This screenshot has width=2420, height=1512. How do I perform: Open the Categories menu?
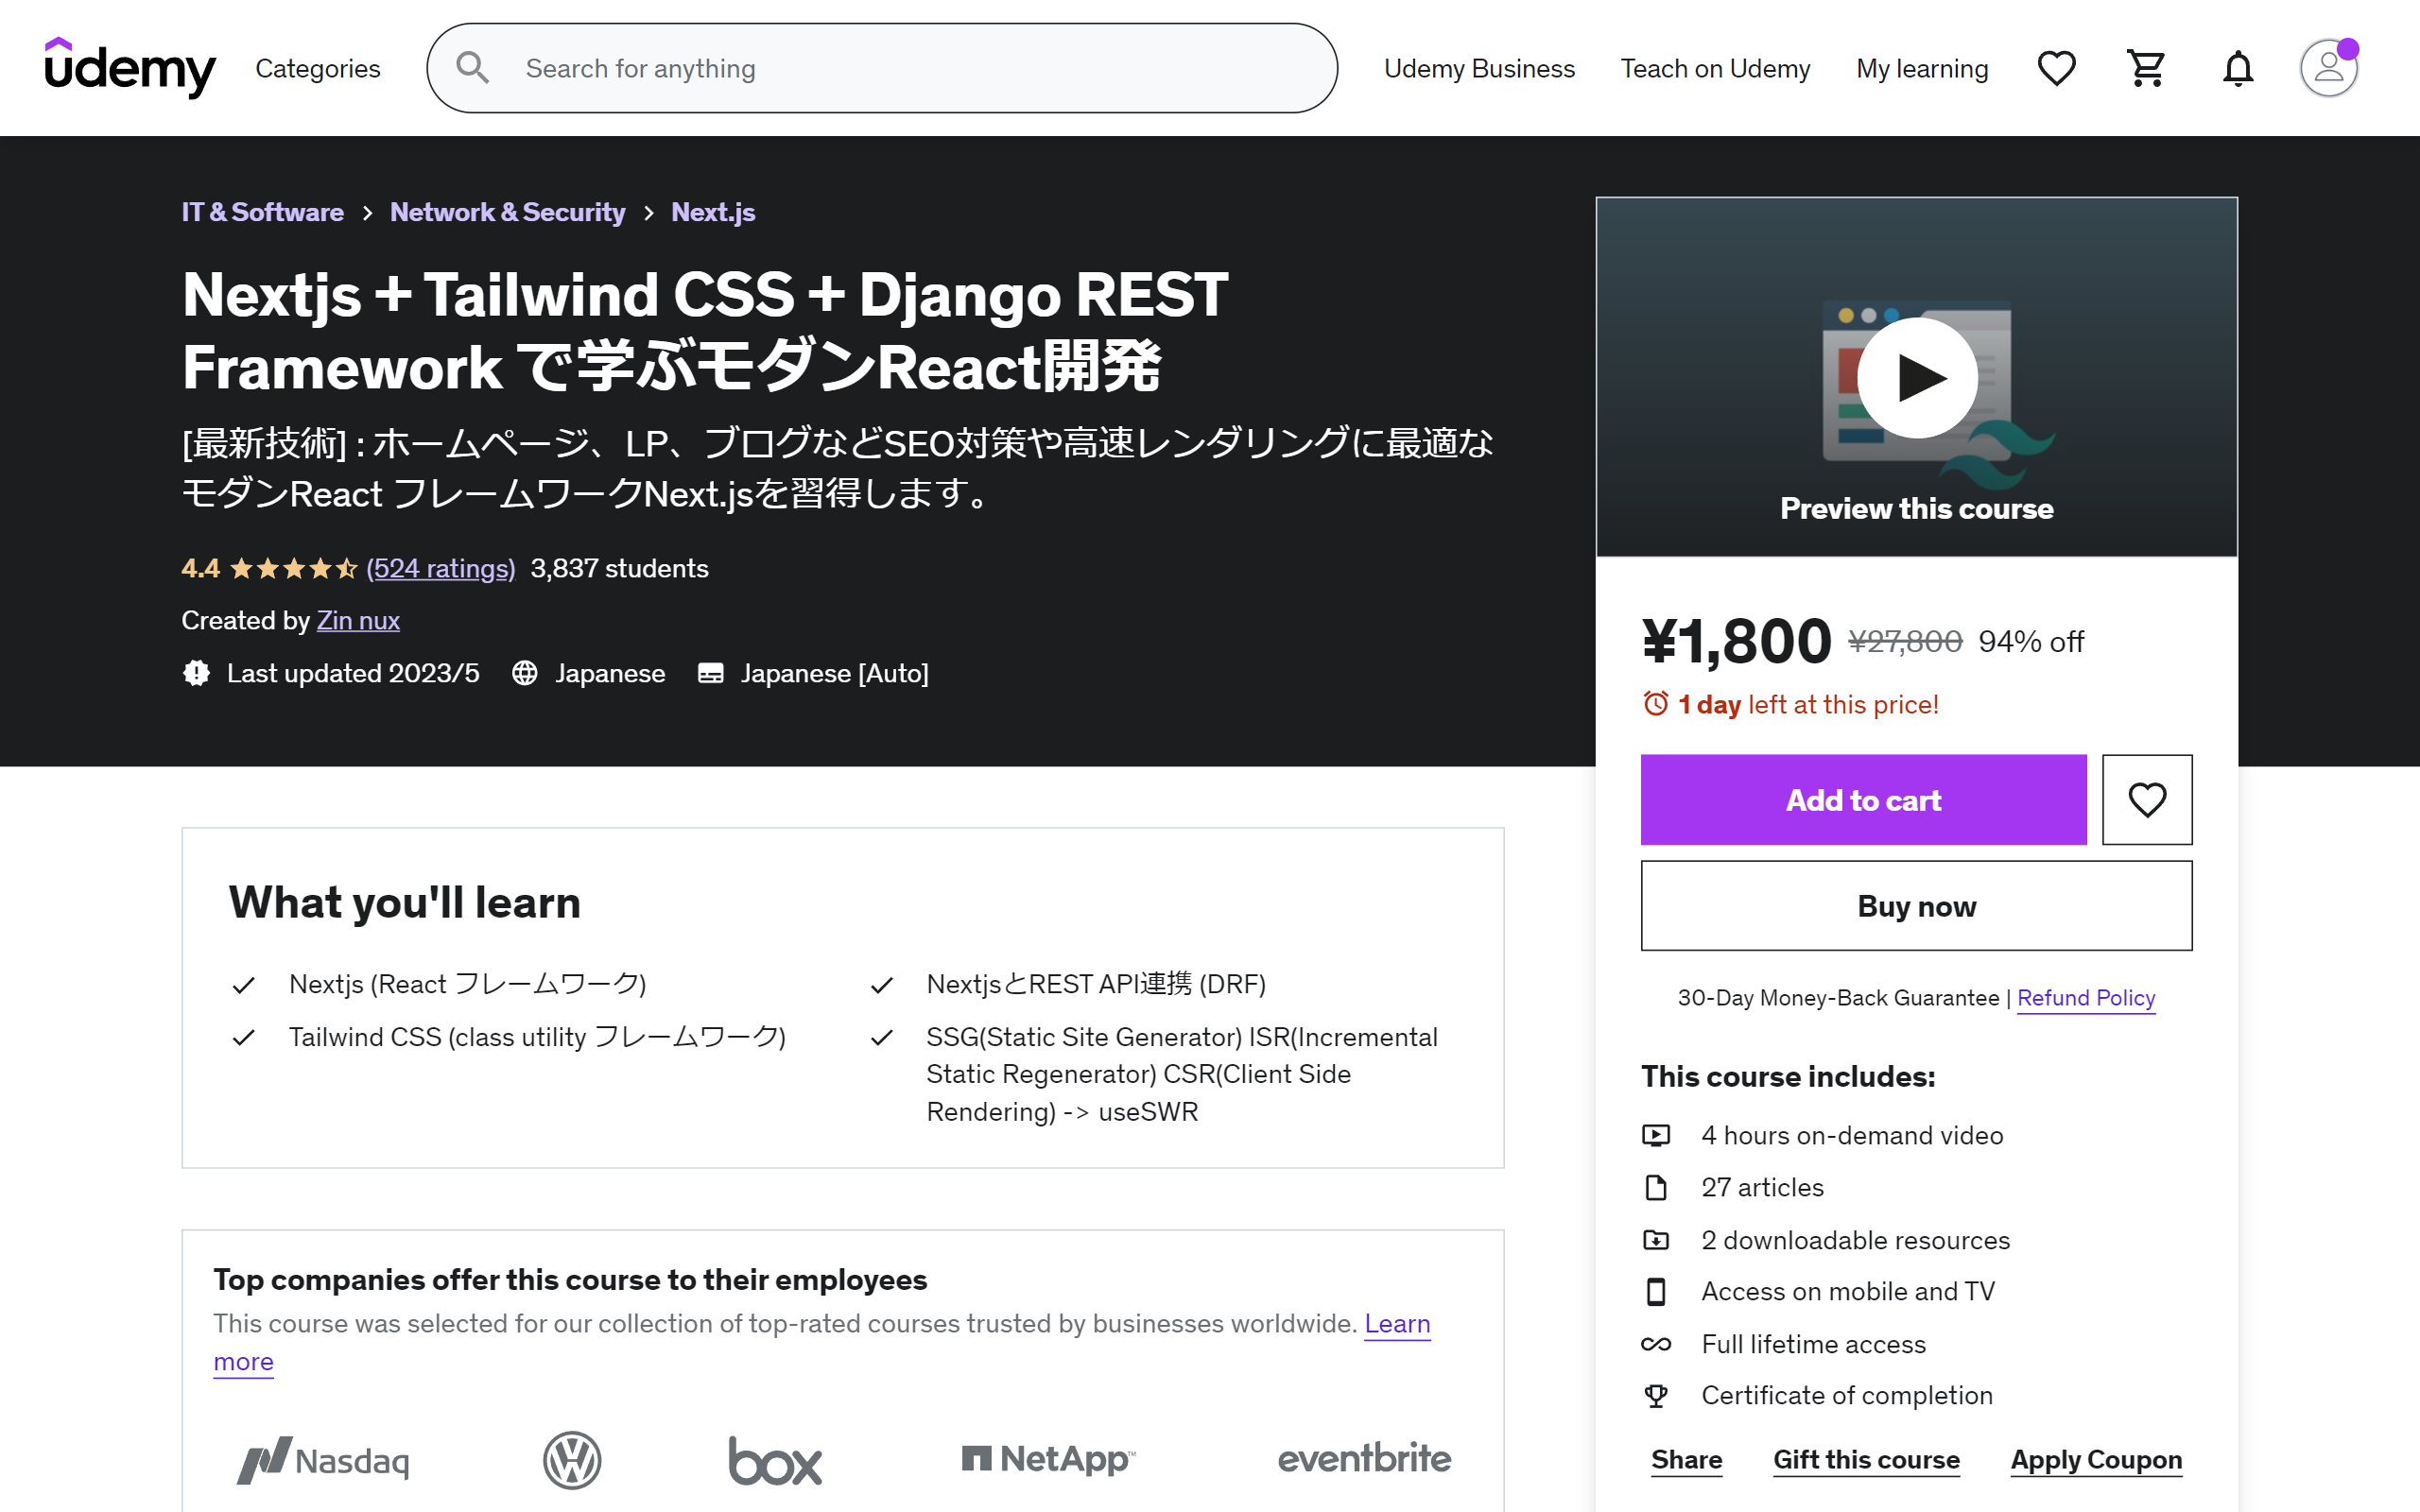point(318,68)
